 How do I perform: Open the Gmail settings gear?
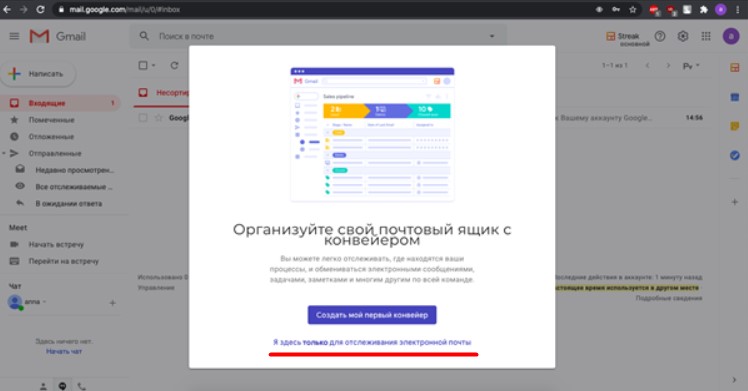click(683, 36)
